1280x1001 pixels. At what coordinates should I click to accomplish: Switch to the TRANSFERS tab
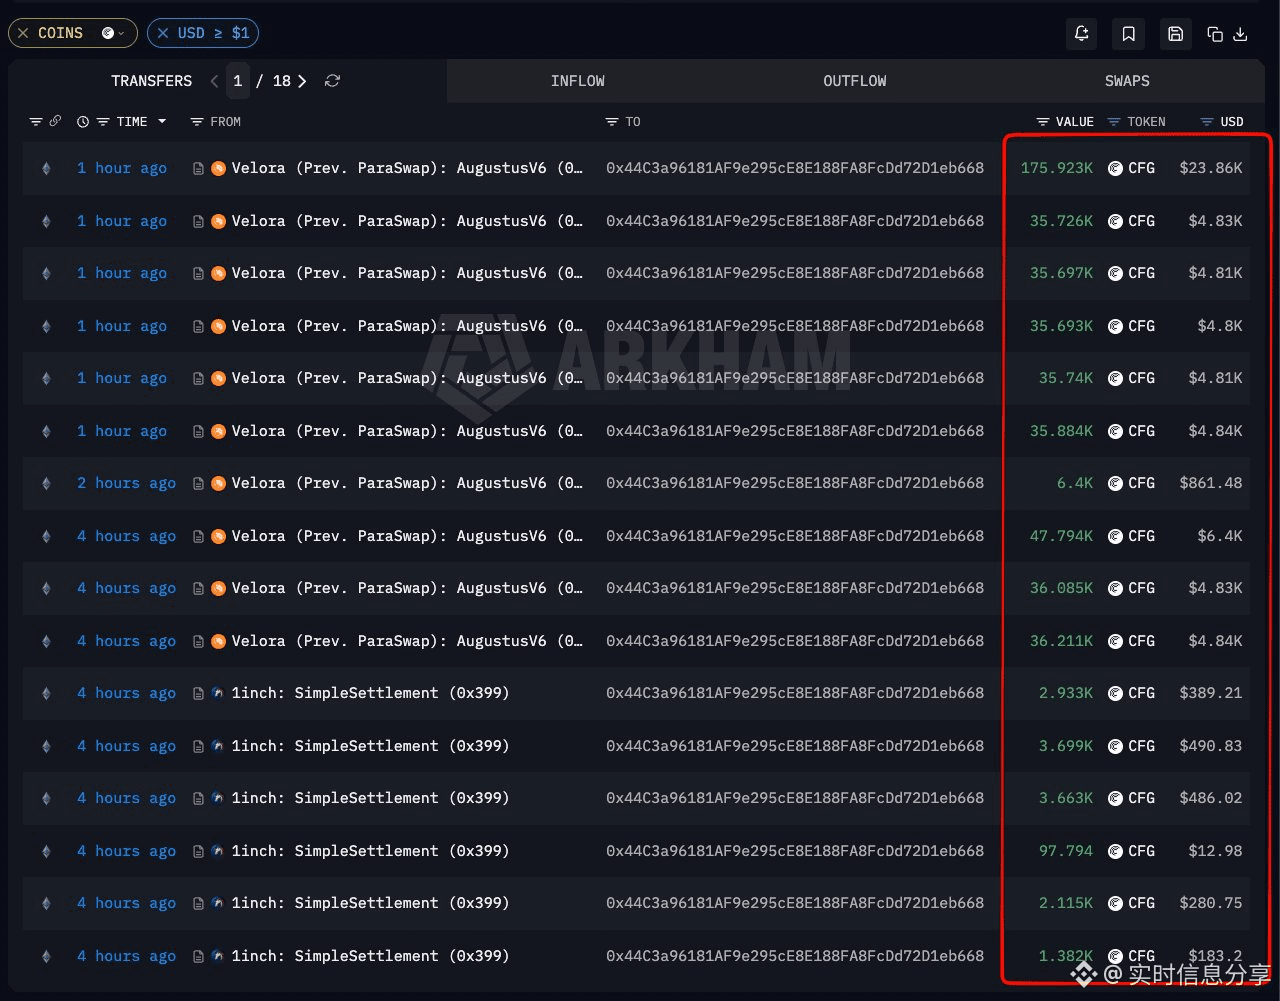point(151,81)
